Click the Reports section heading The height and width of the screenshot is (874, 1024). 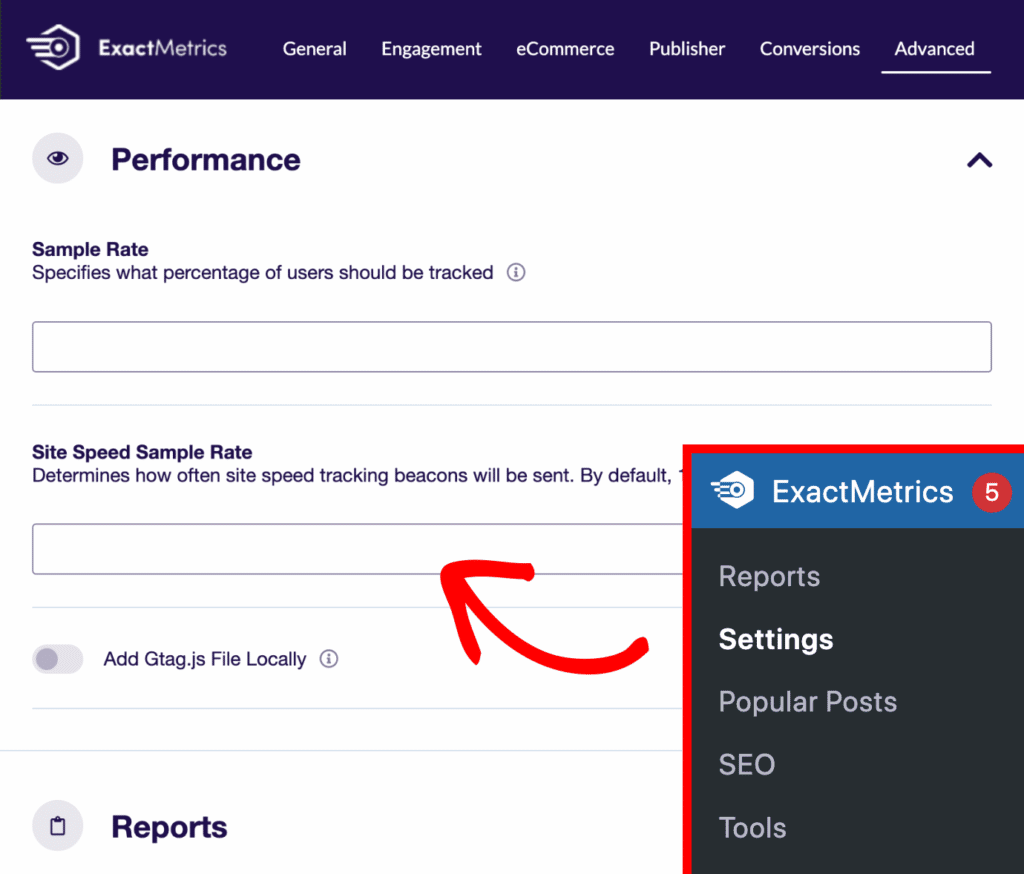pos(169,827)
